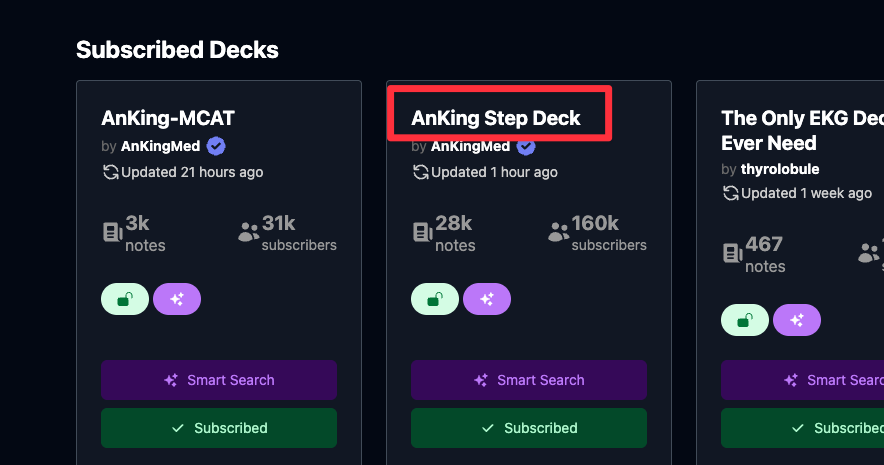The image size is (884, 465).
Task: Click the AnKing Step Deck verified badge
Action: tap(526, 146)
